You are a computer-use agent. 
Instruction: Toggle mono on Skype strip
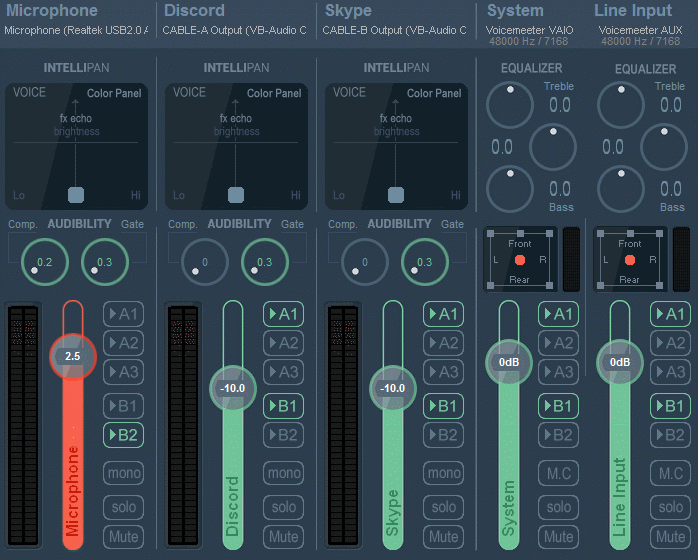[443, 473]
